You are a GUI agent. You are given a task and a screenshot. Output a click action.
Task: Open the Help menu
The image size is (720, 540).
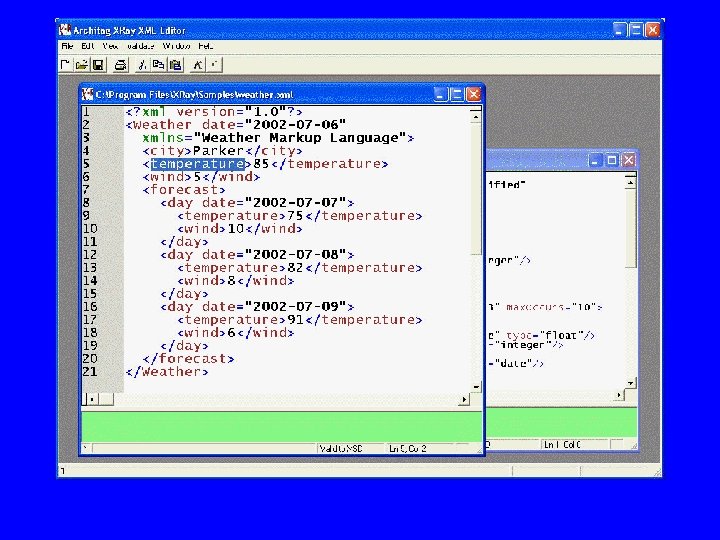click(x=206, y=46)
